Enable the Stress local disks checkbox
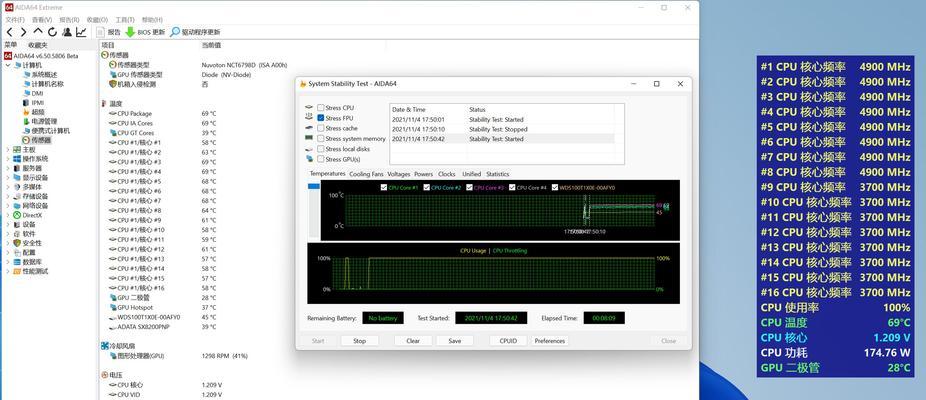This screenshot has width=926, height=400. tap(321, 149)
